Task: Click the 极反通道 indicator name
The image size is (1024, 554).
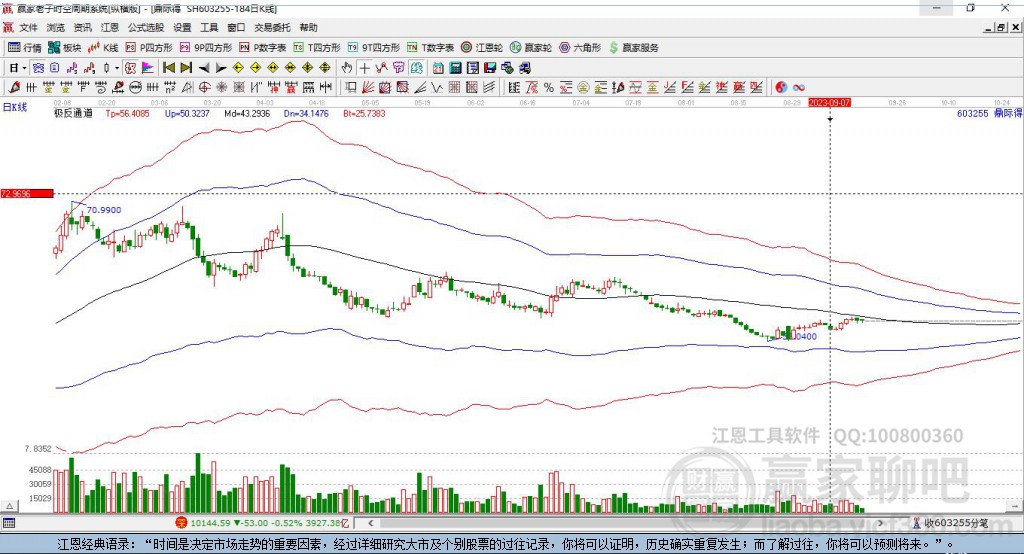Action: click(x=73, y=114)
